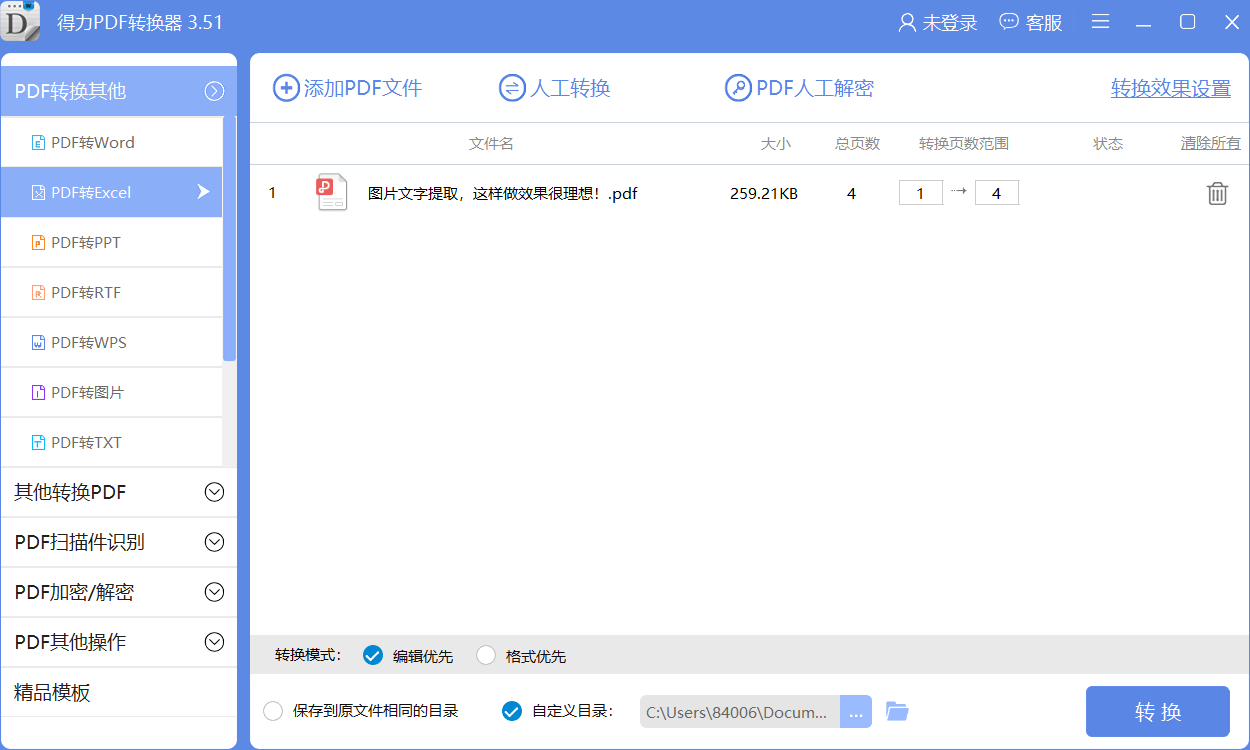Click the app logo D icon
This screenshot has height=750, width=1250.
coord(21,21)
